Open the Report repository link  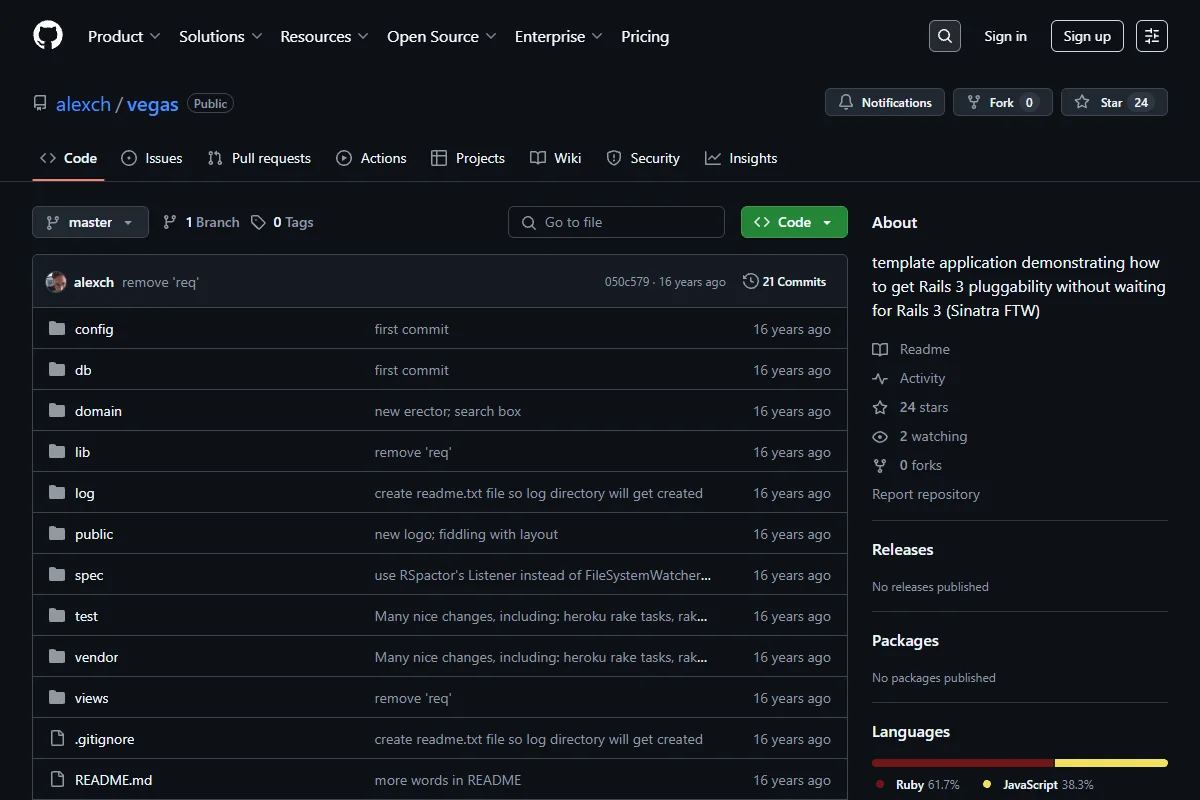pyautogui.click(x=926, y=494)
